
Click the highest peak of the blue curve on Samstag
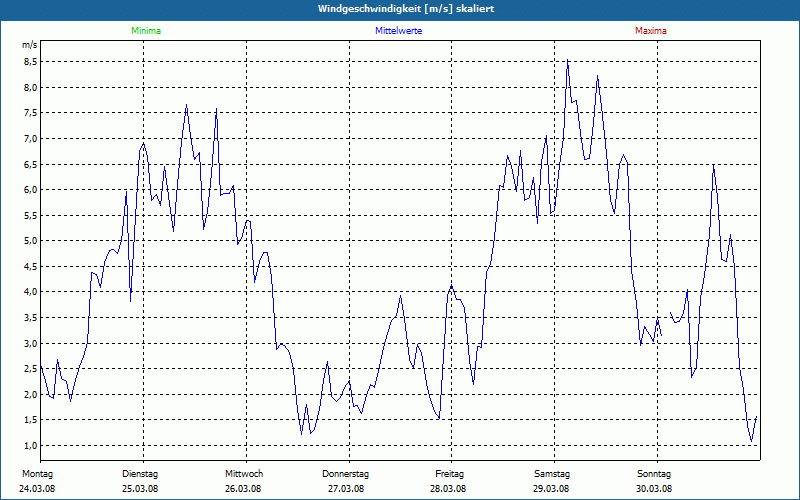(567, 60)
